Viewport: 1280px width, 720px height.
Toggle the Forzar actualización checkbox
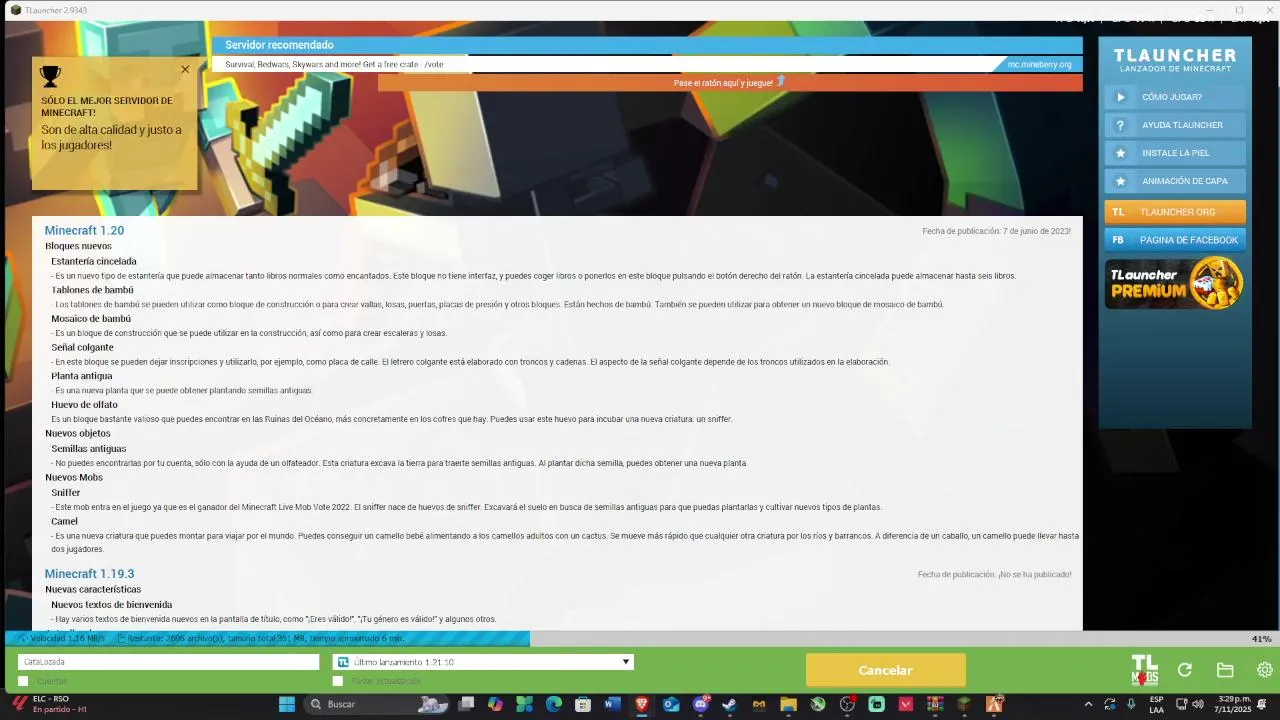click(x=338, y=681)
